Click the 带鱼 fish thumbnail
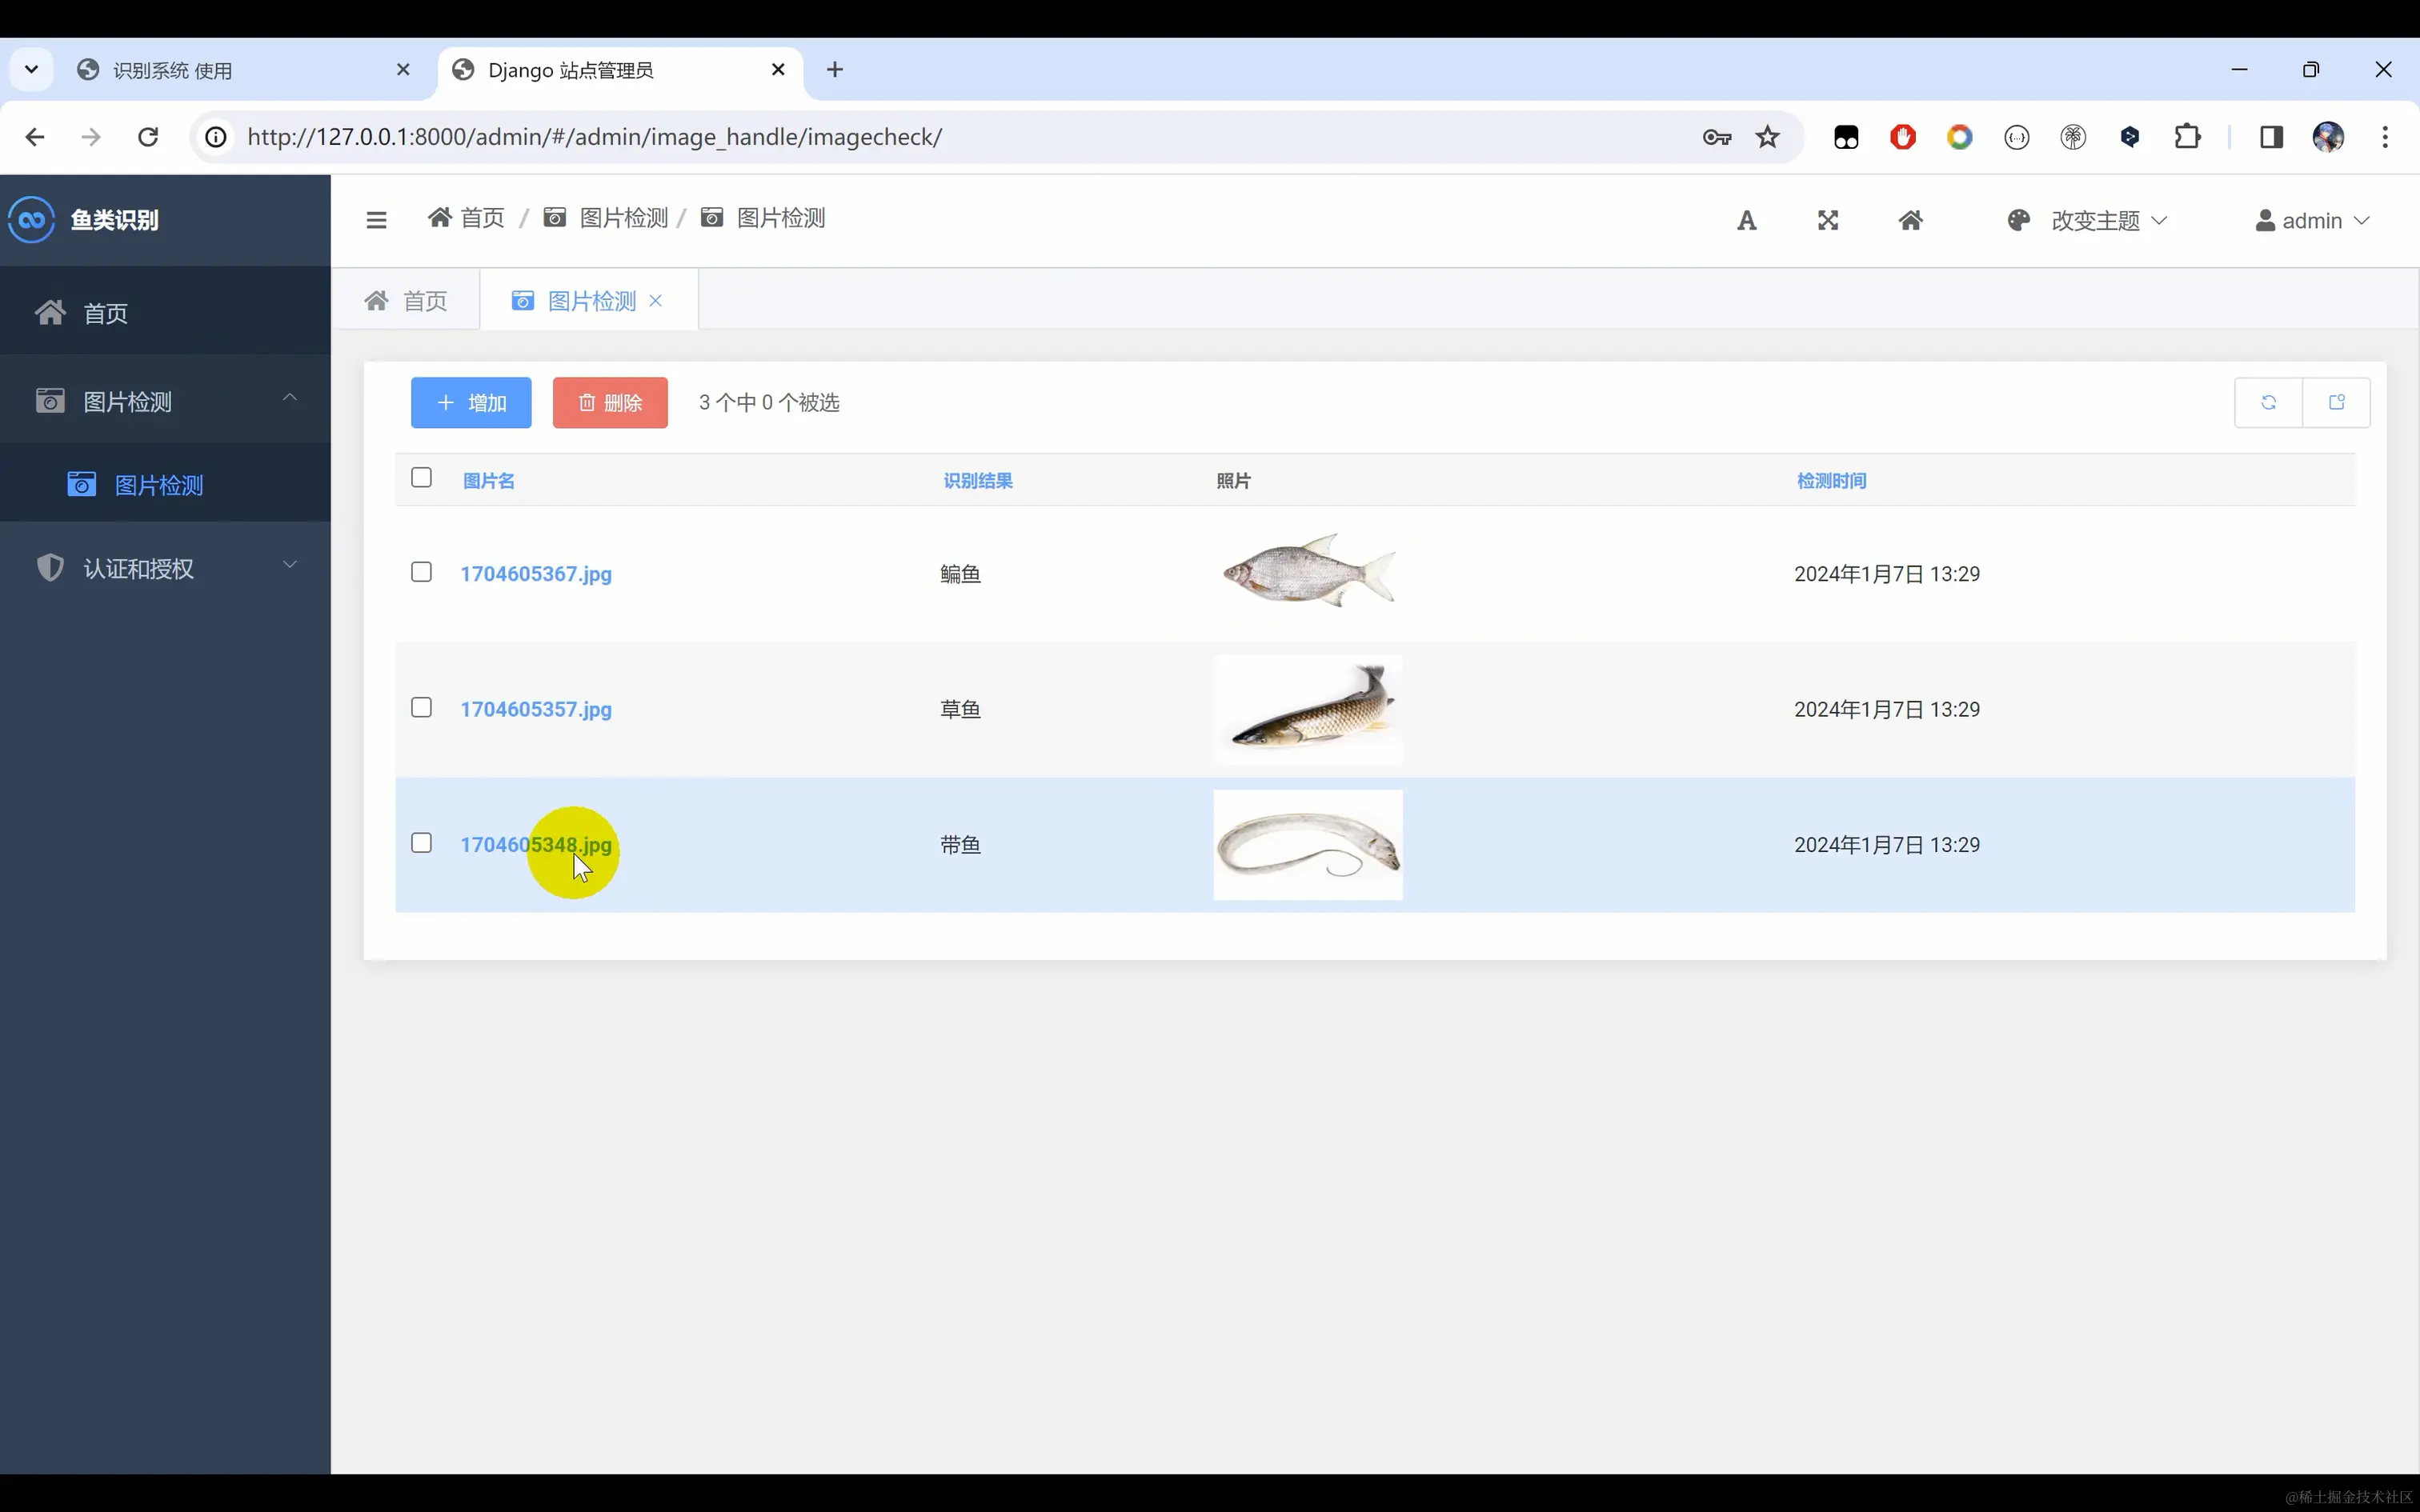 click(x=1308, y=845)
